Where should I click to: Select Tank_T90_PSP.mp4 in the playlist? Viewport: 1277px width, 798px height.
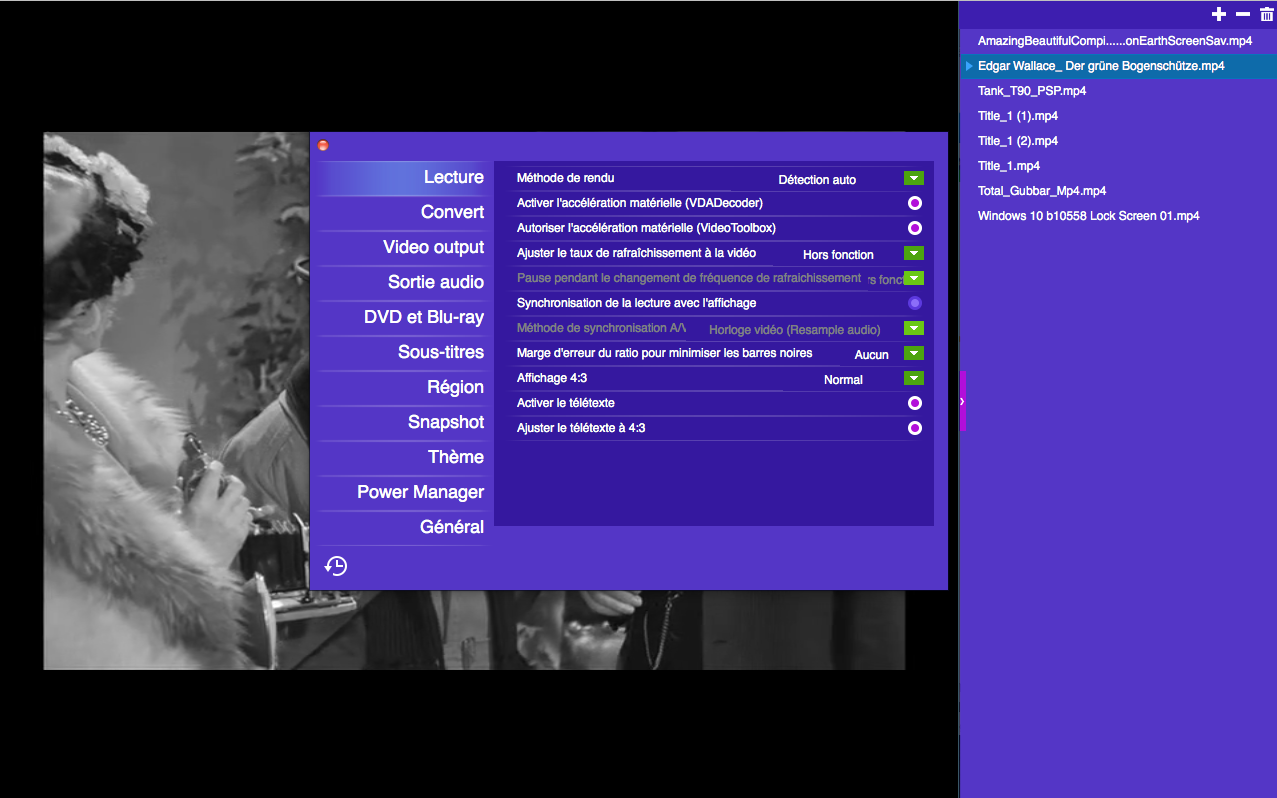coord(1119,91)
